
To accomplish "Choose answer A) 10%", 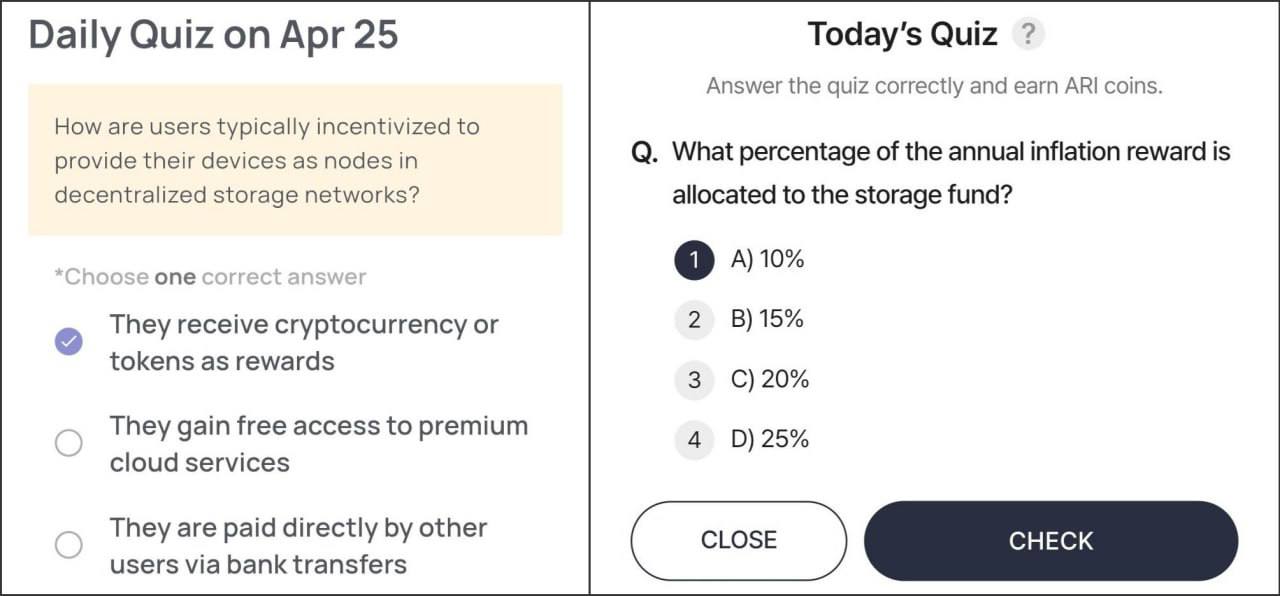I will click(x=768, y=259).
